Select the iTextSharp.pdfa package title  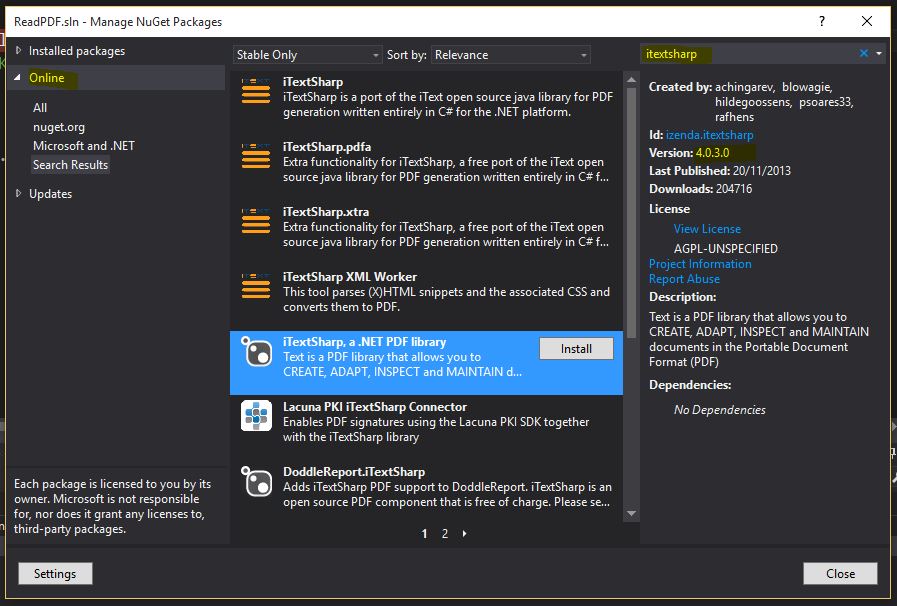point(327,146)
